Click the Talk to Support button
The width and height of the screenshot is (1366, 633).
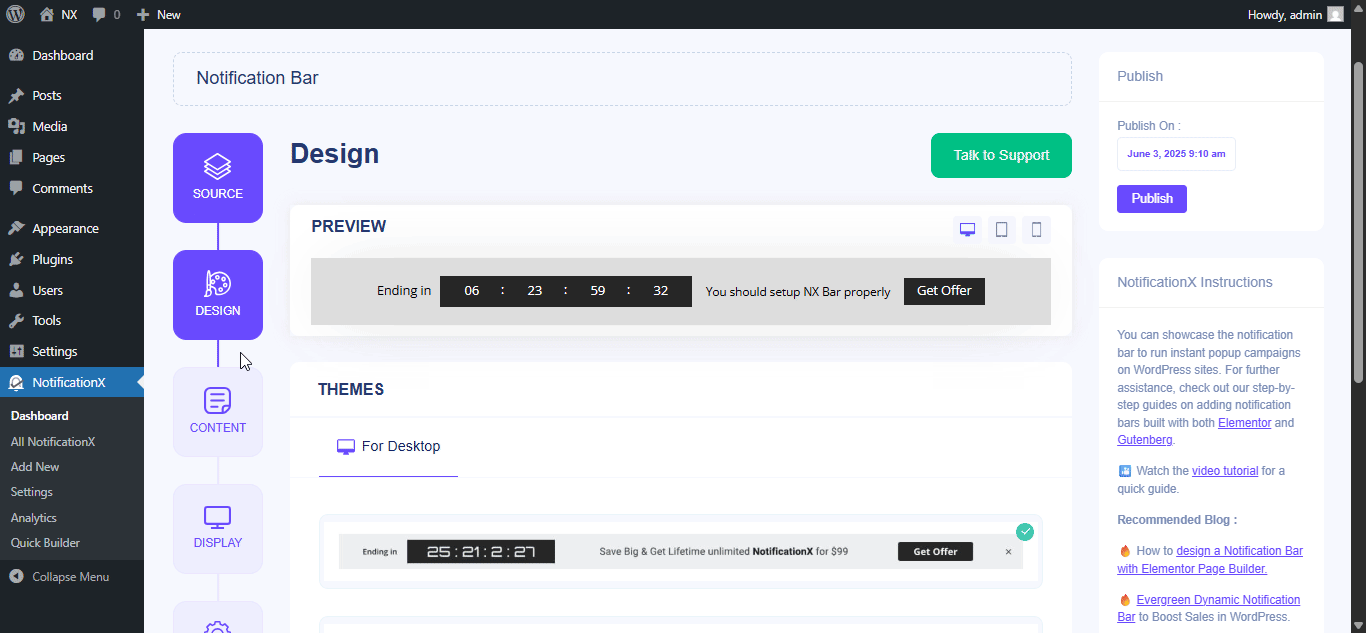pos(1001,155)
